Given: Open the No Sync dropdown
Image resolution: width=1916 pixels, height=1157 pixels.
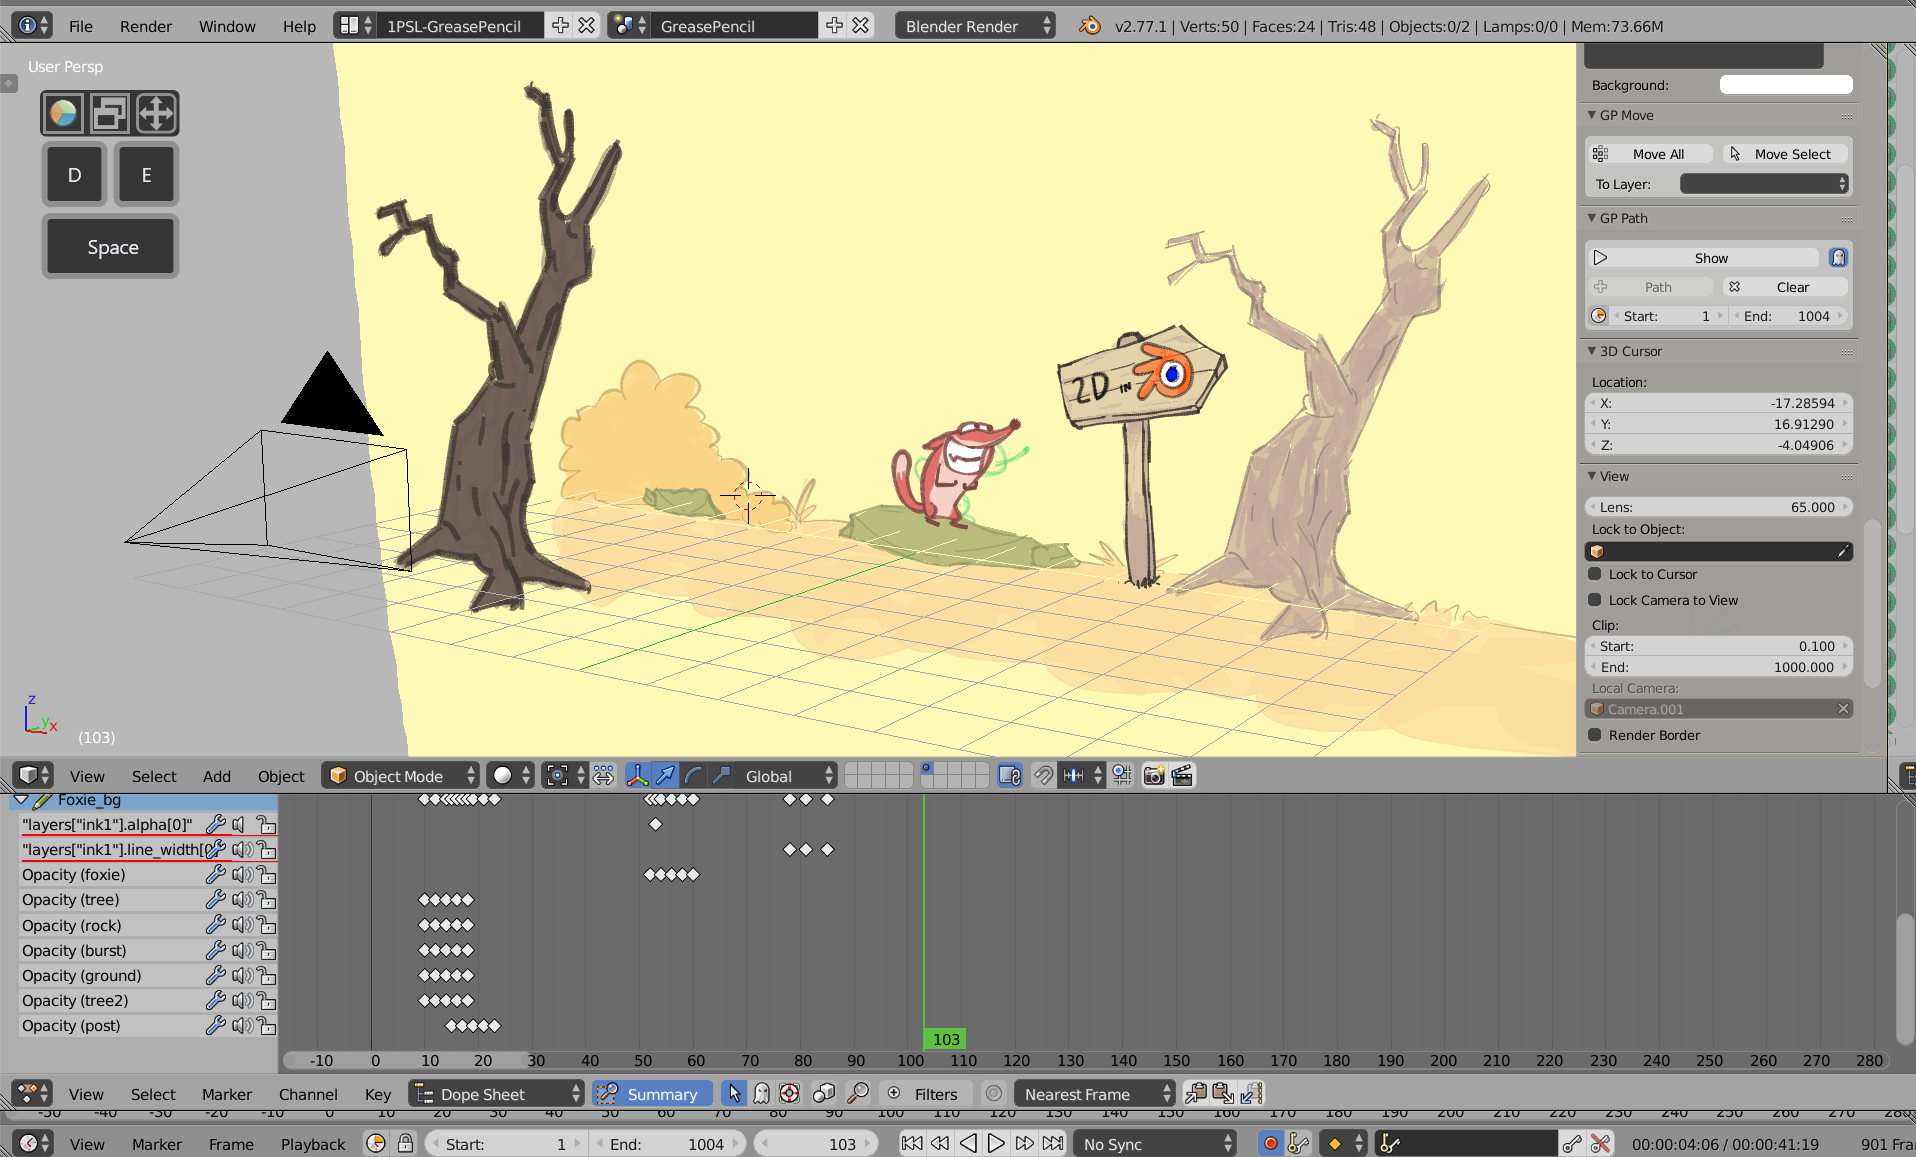Looking at the screenshot, I should 1155,1144.
